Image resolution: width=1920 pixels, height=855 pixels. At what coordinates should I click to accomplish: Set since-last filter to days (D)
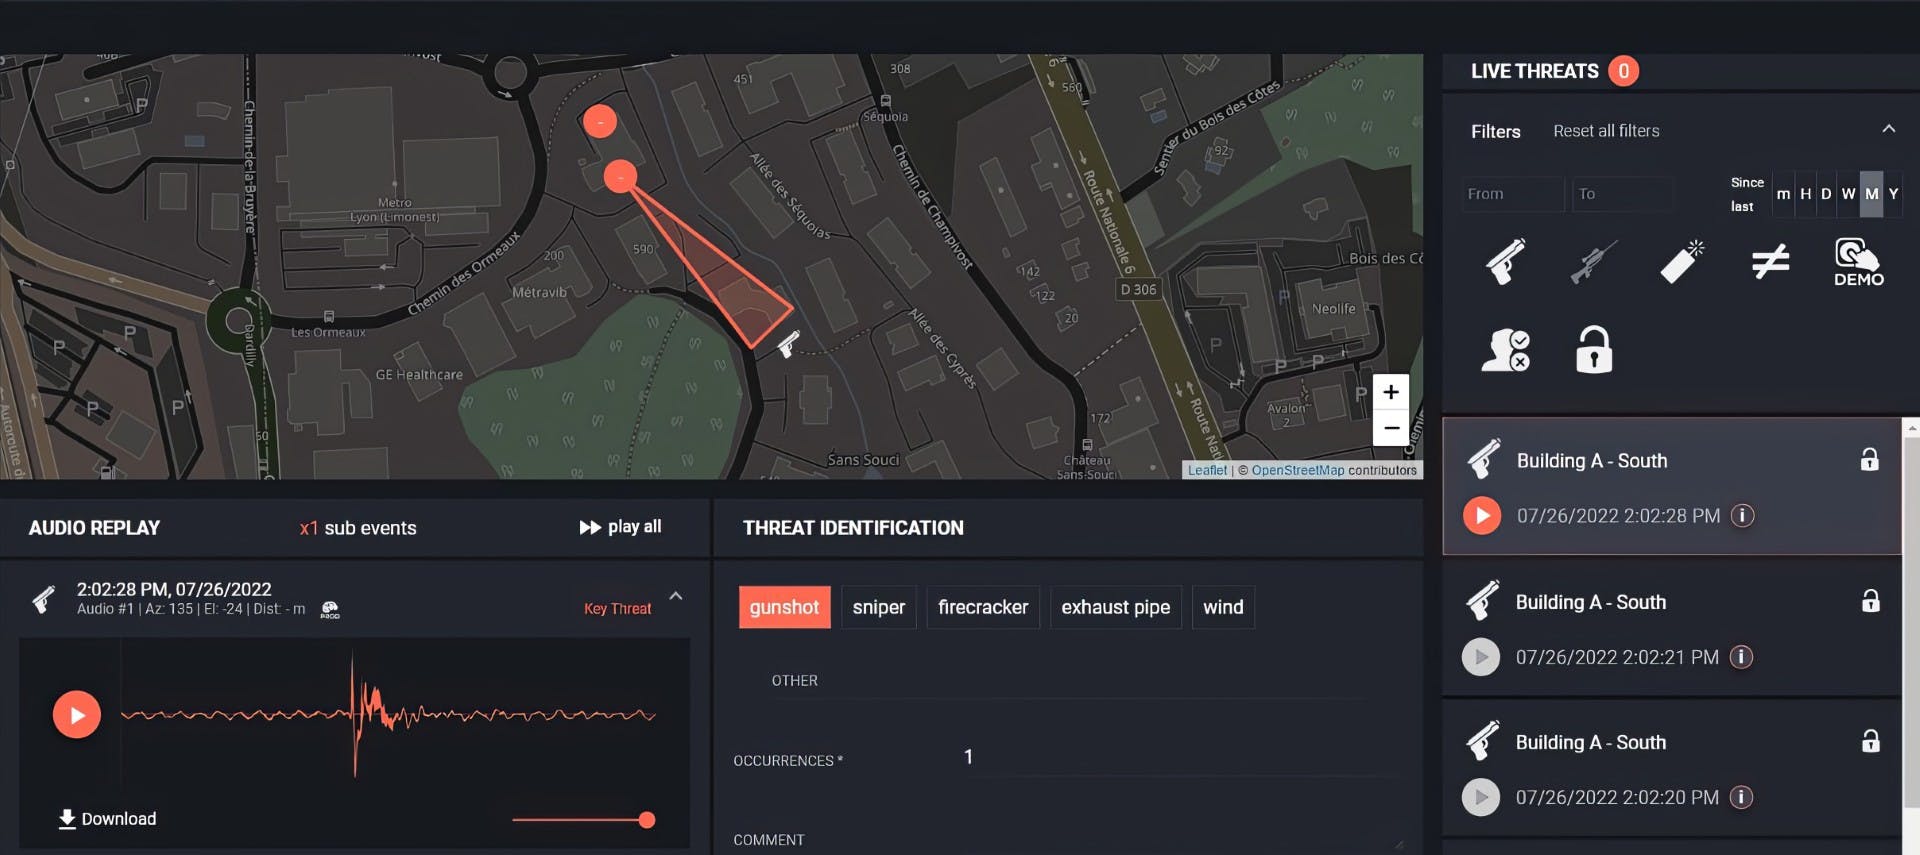tap(1826, 194)
